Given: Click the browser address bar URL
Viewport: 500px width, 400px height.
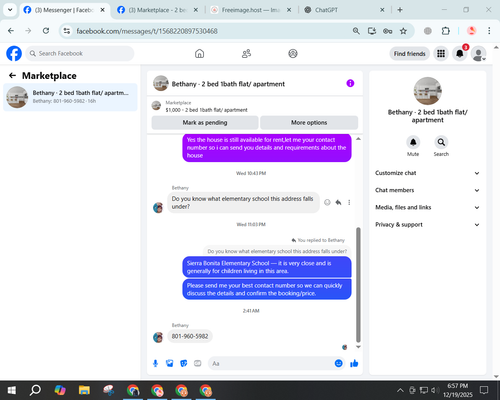Looking at the screenshot, I should coord(147,31).
